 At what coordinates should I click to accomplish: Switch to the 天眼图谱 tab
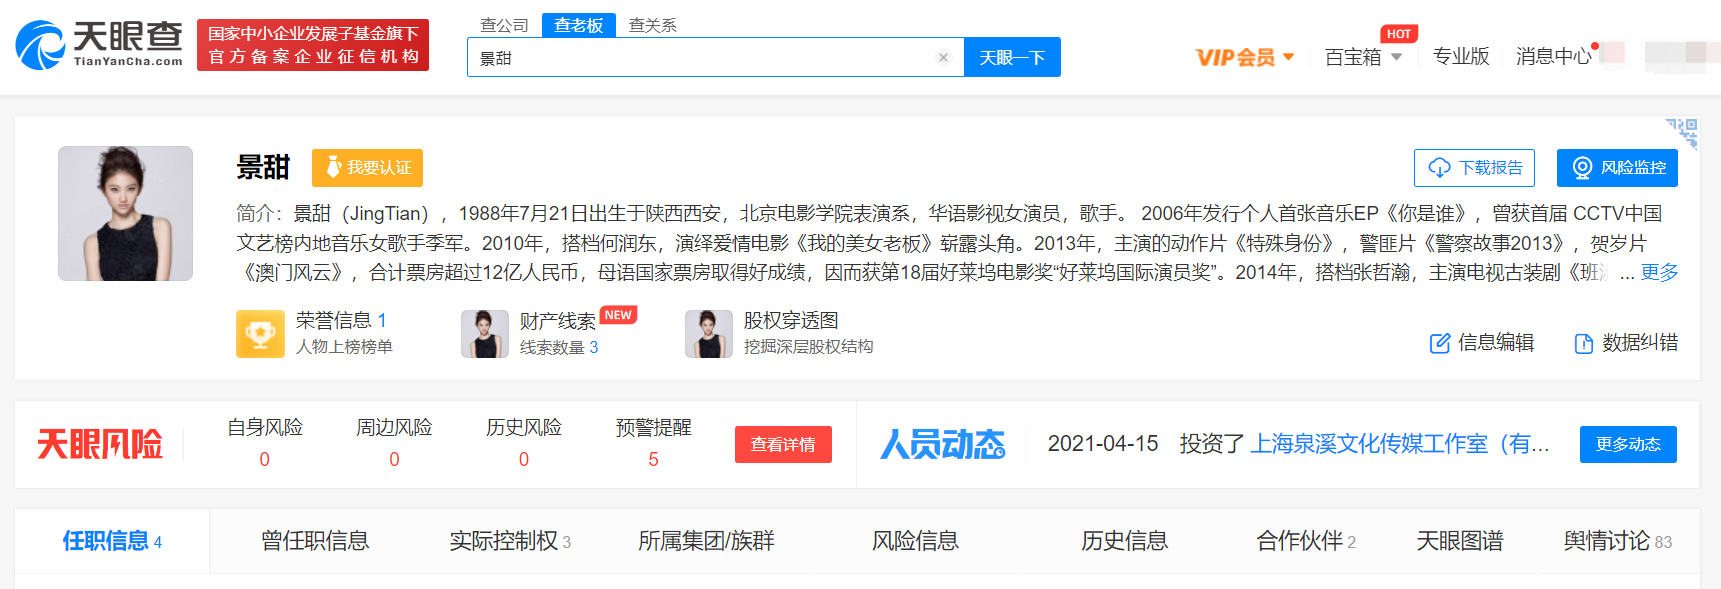click(x=1460, y=541)
